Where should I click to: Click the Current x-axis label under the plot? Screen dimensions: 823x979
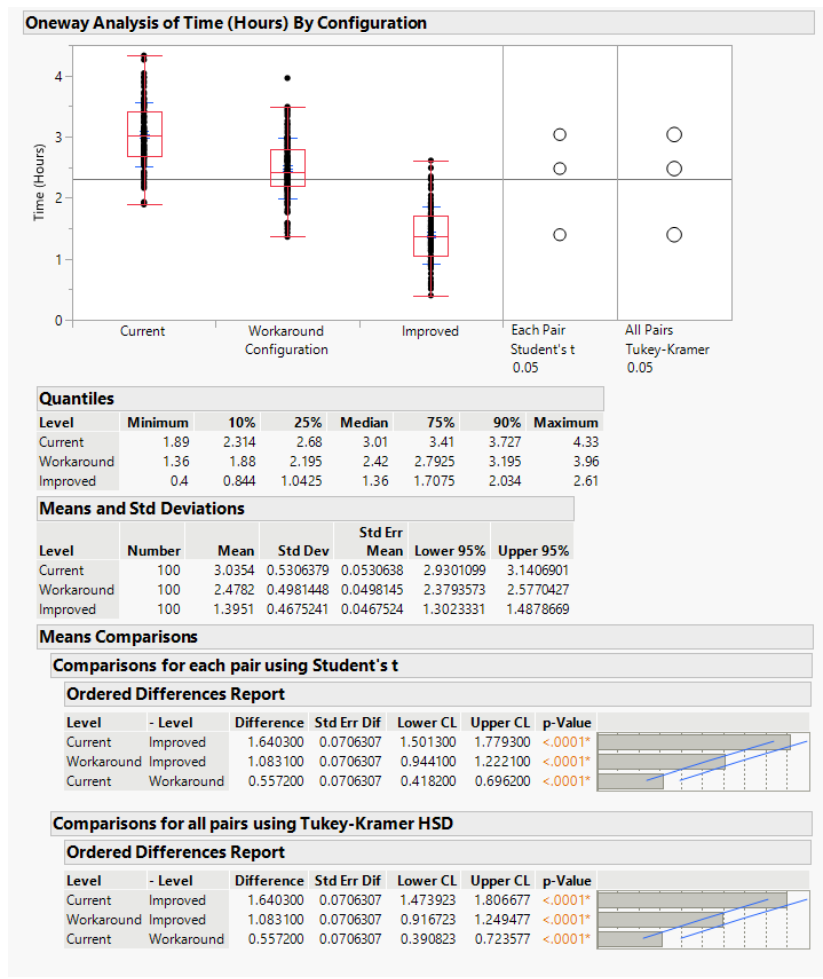tap(142, 331)
